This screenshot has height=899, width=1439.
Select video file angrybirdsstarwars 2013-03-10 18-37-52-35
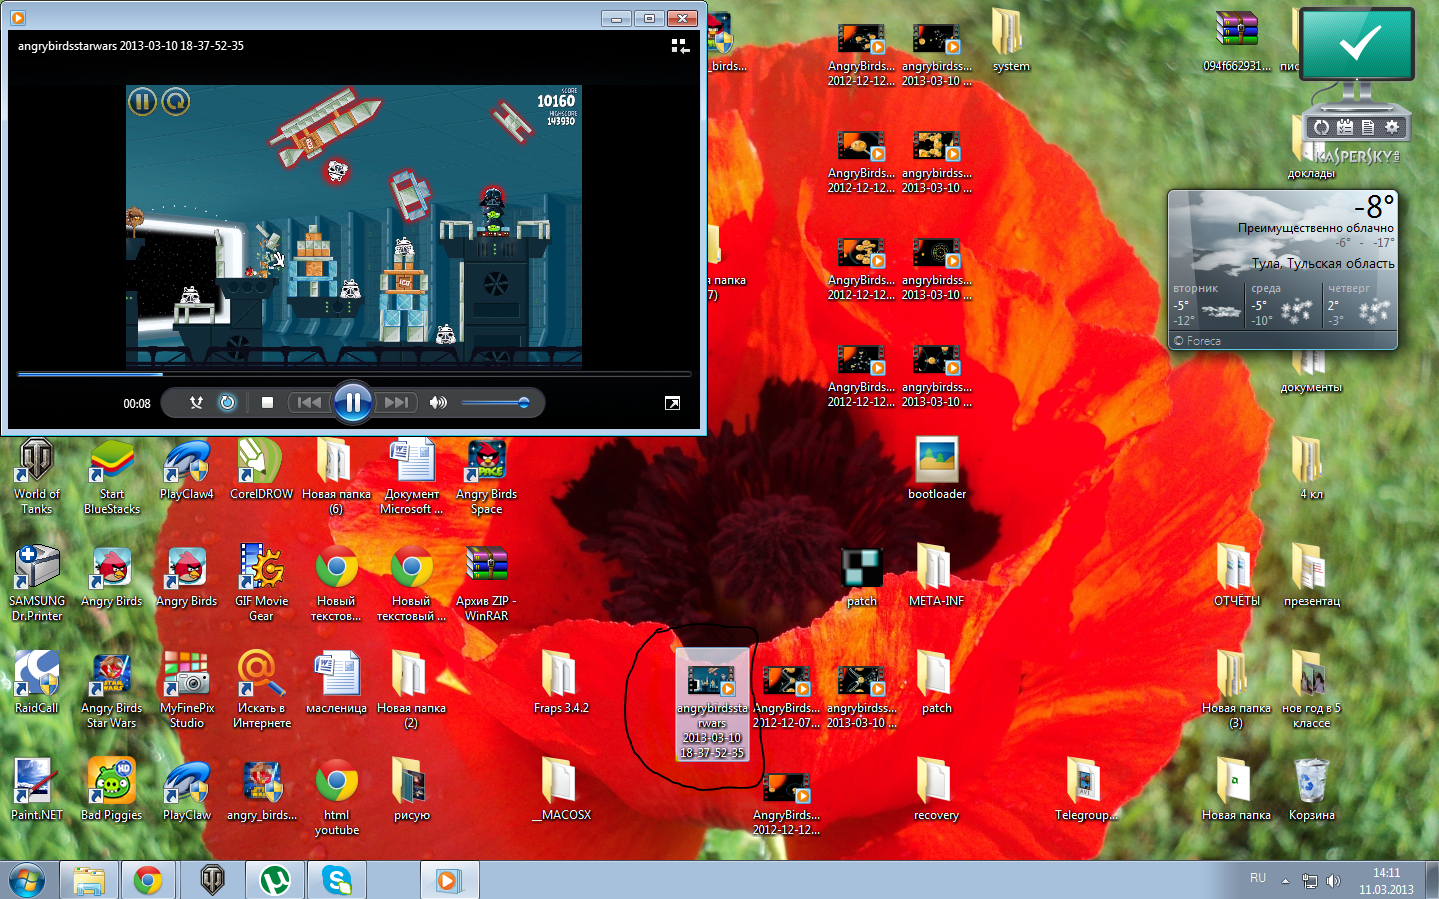(x=712, y=706)
